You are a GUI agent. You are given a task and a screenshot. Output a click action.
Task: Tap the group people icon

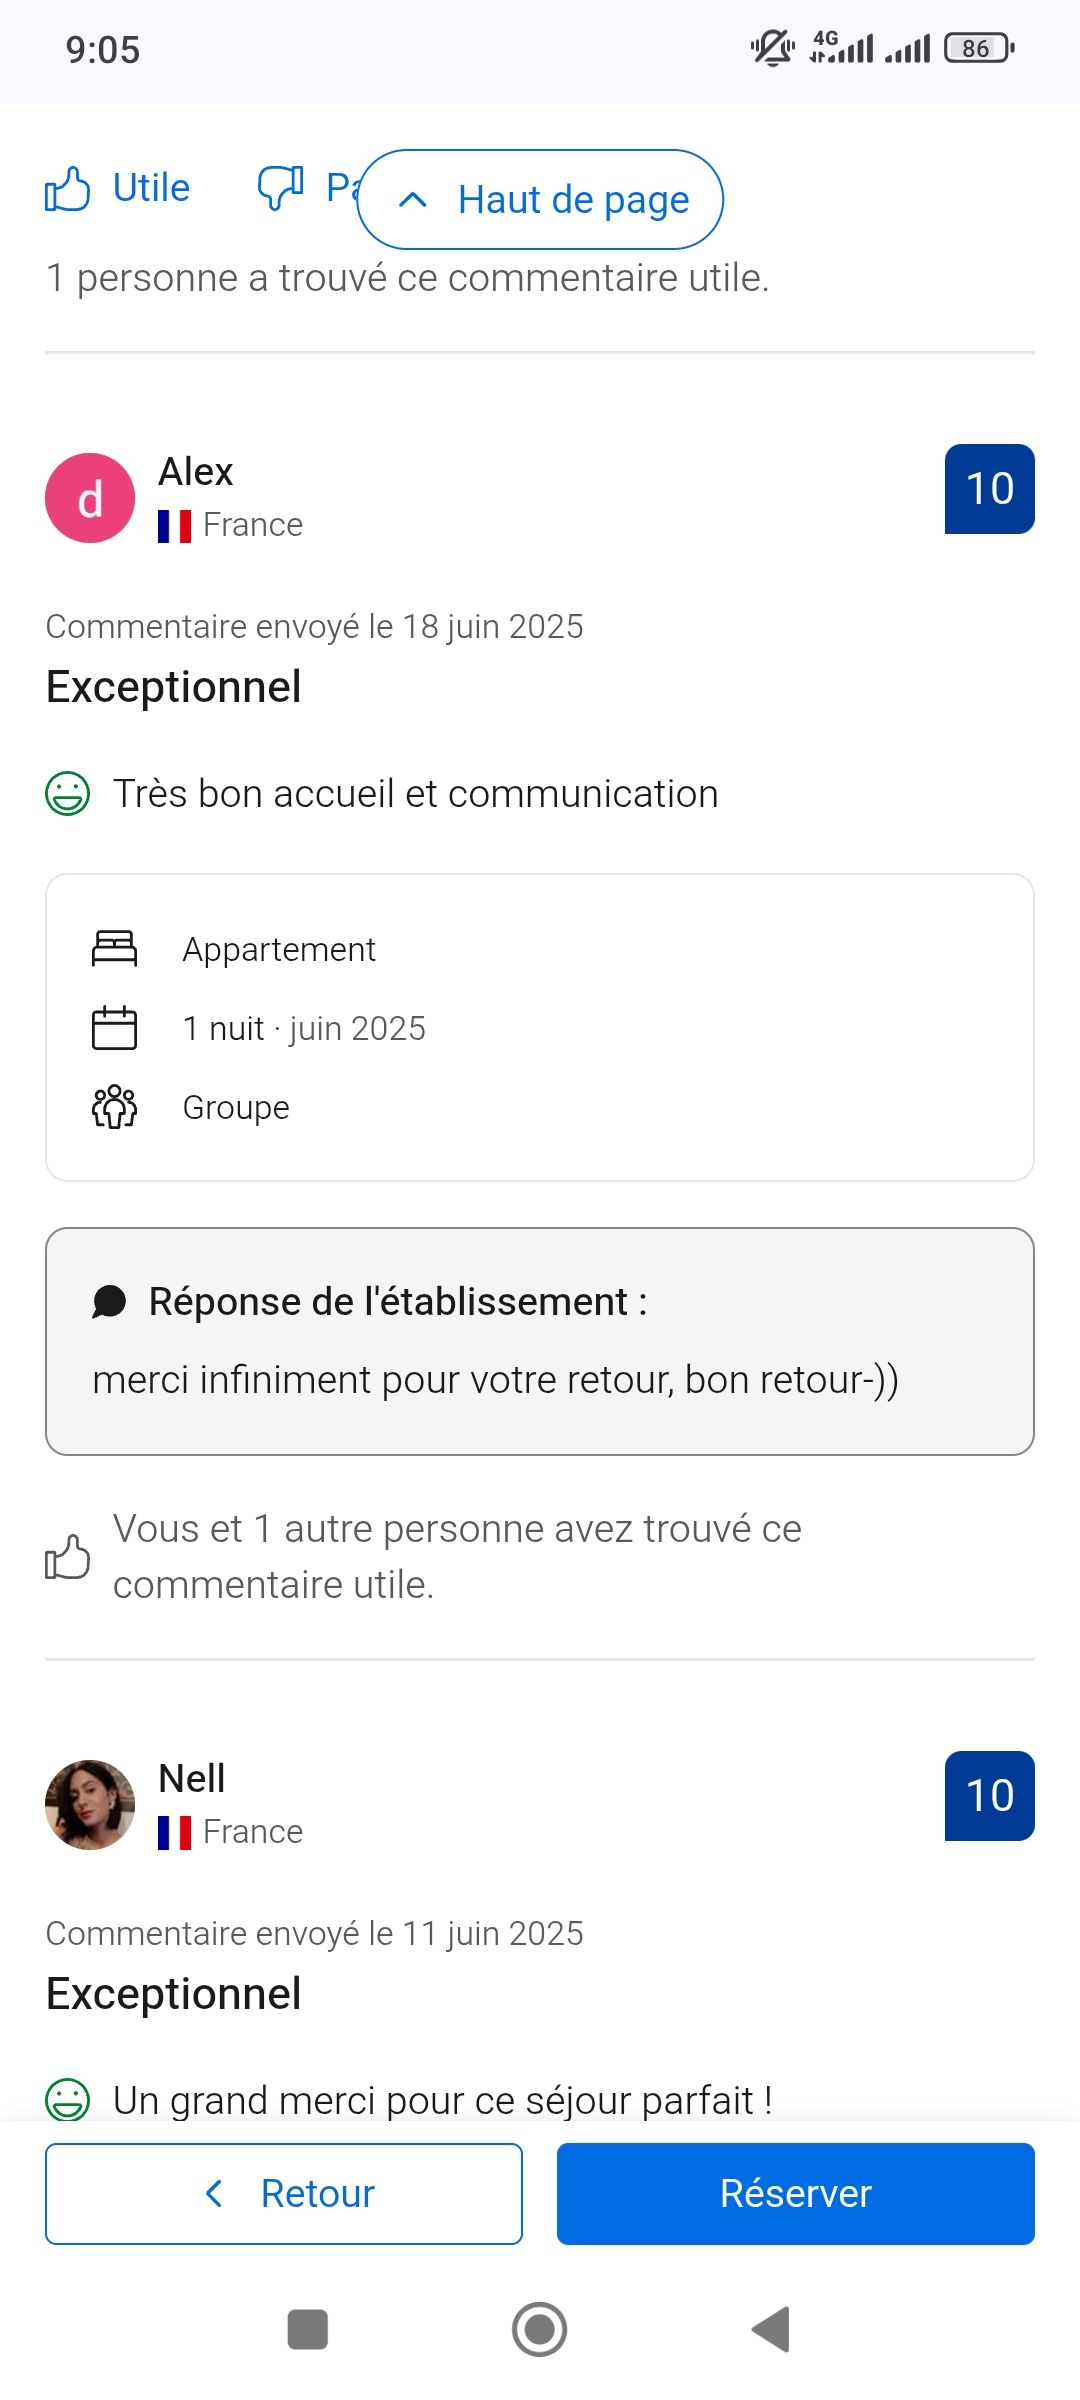(x=114, y=1107)
